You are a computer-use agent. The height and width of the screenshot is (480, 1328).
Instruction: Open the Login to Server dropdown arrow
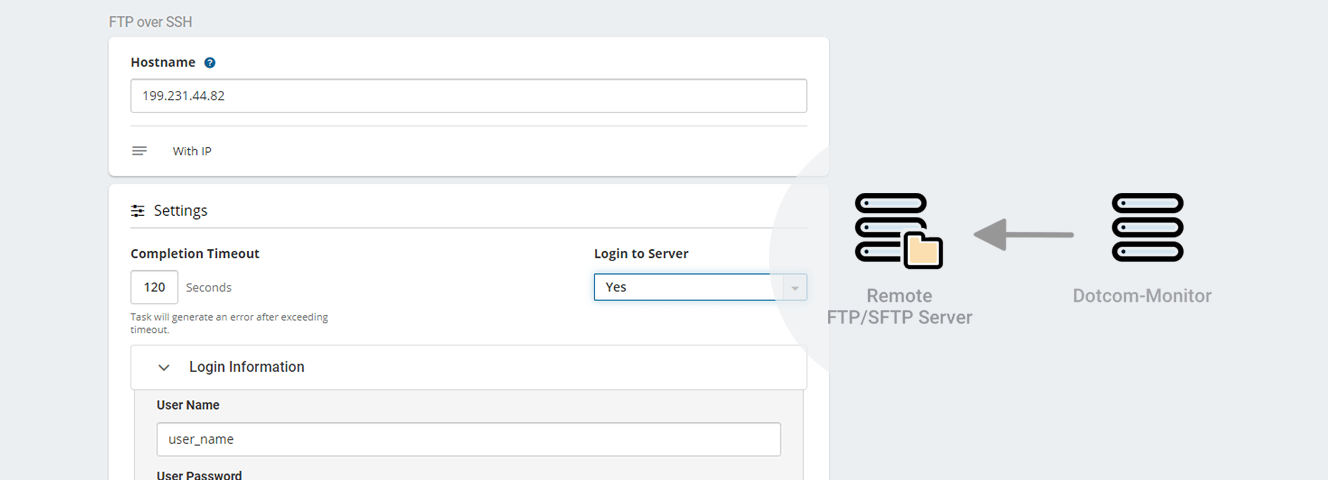click(795, 288)
